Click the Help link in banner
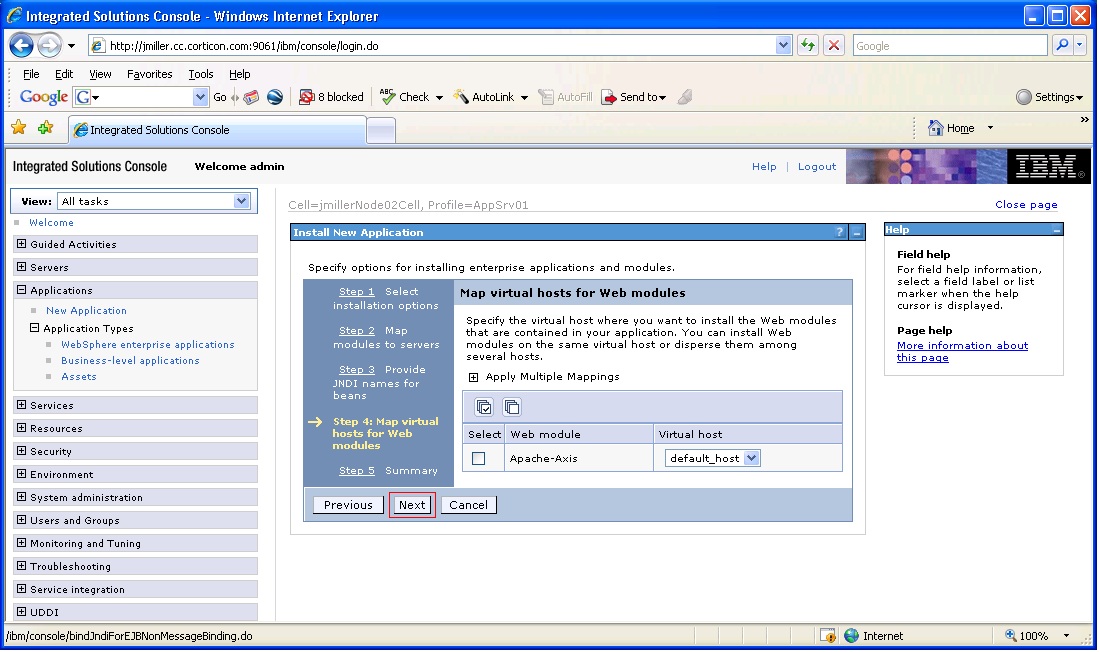1099x652 pixels. click(x=764, y=167)
